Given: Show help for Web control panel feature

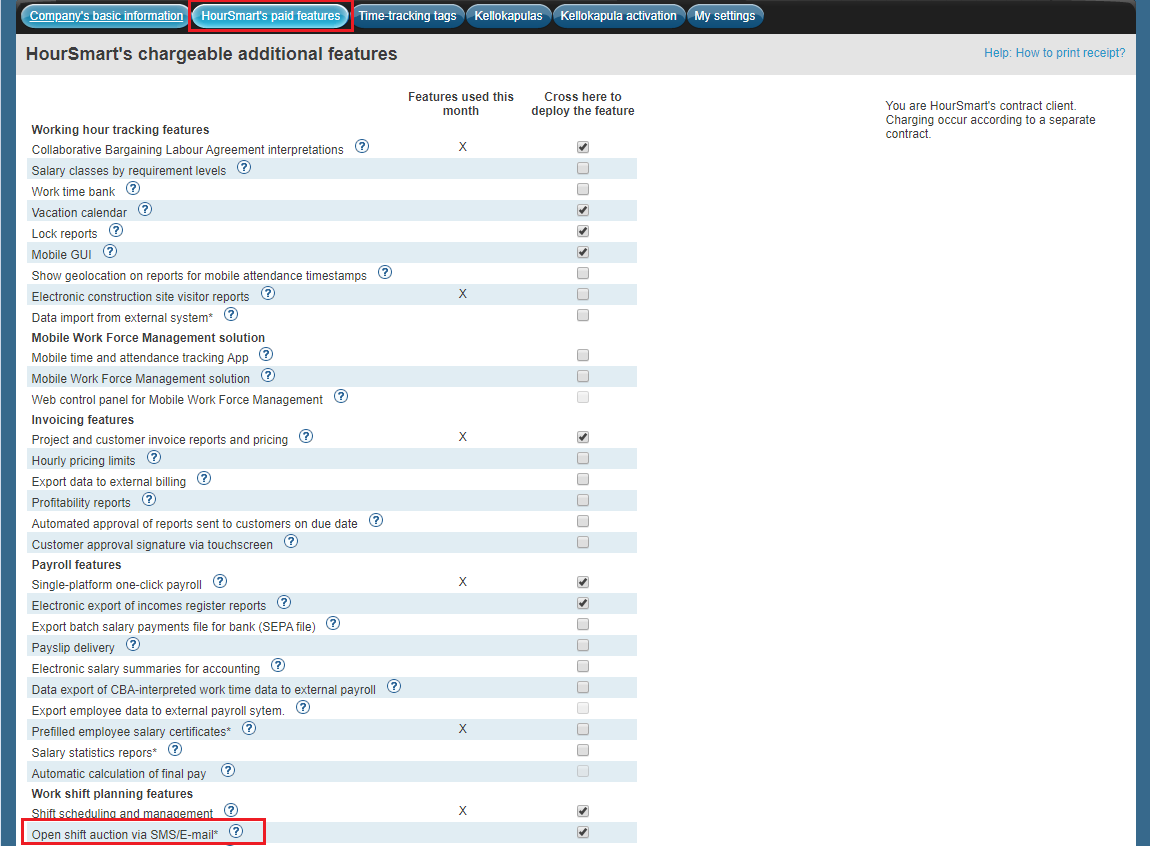Looking at the screenshot, I should pyautogui.click(x=341, y=397).
